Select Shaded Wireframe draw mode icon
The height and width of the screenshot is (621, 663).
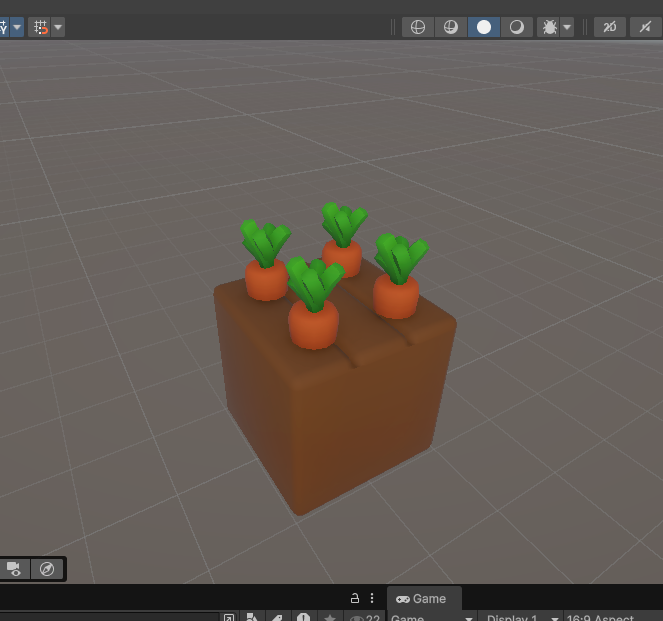click(451, 27)
